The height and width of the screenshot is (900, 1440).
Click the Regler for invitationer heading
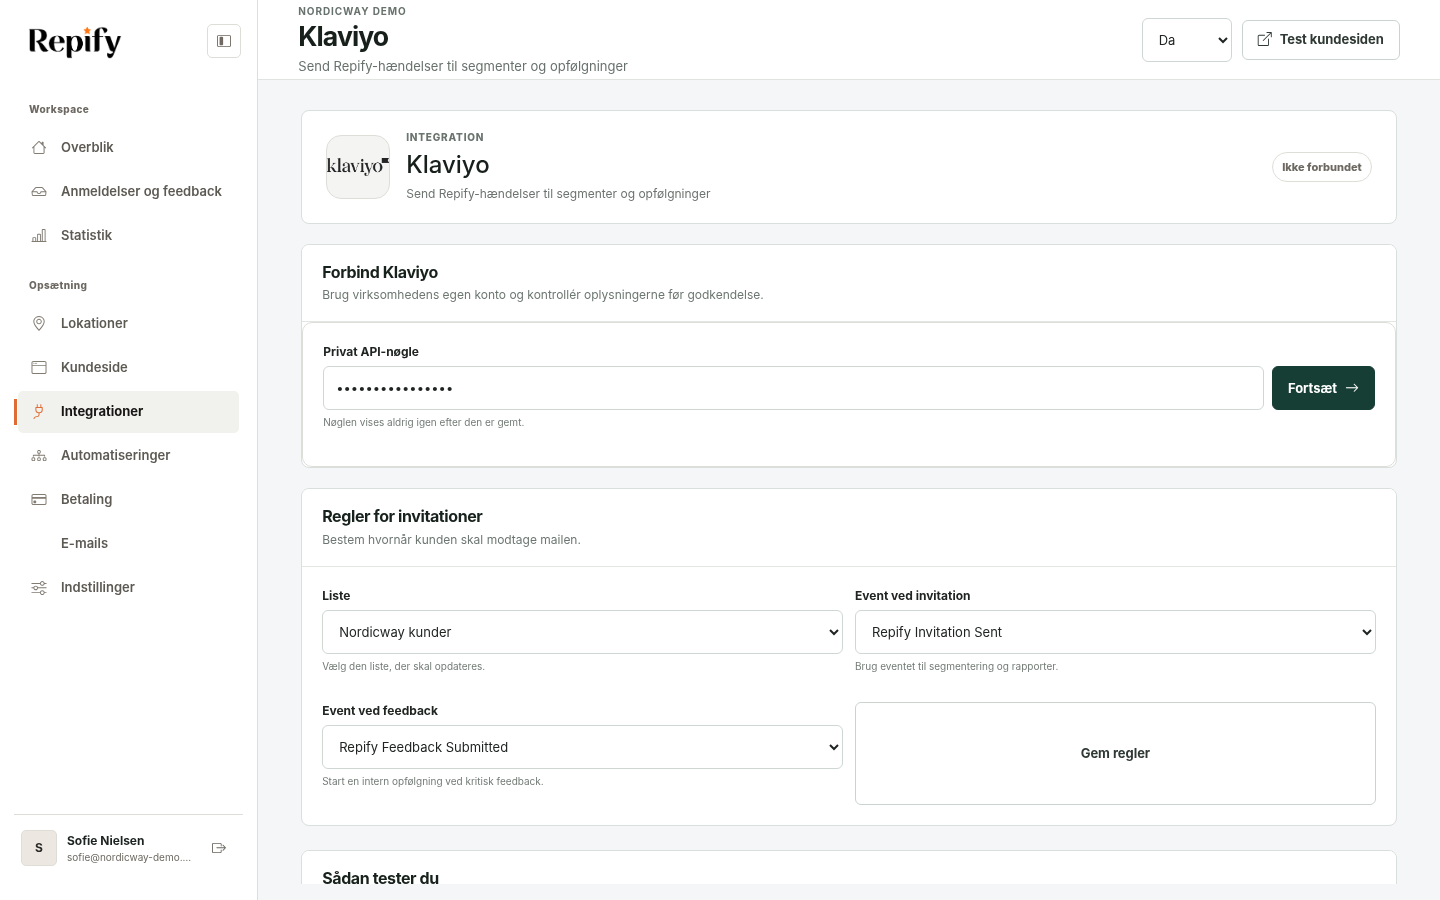(x=402, y=516)
